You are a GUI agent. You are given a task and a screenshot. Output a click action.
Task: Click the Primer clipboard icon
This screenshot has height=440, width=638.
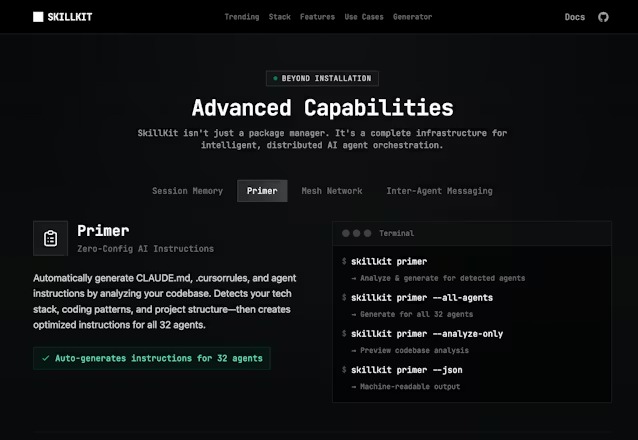(x=50, y=239)
